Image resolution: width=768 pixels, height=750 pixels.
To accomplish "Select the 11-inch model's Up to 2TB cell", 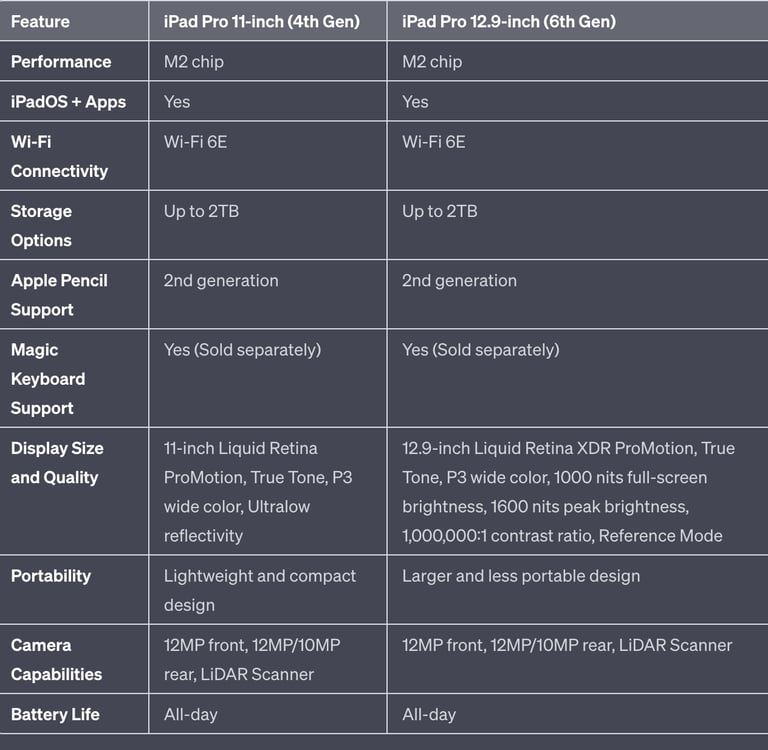I will [201, 211].
